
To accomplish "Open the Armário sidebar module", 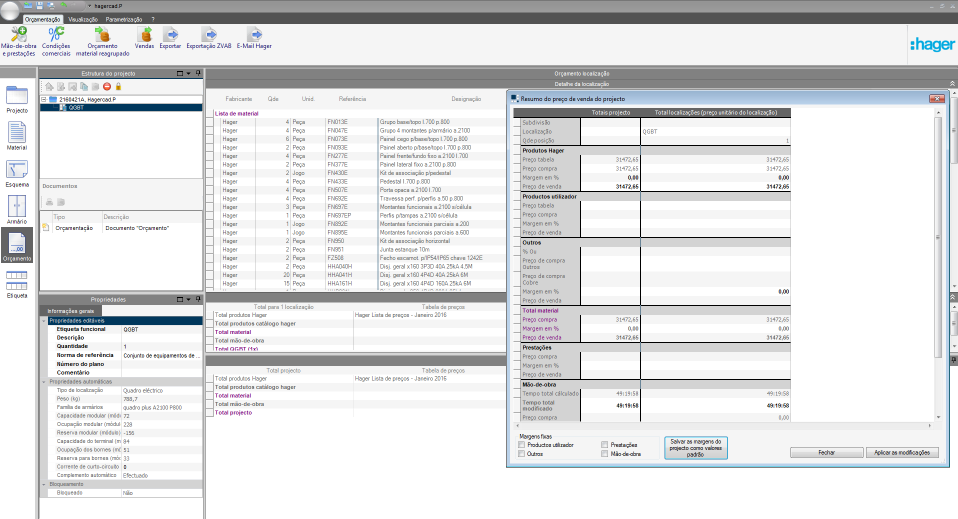I will 17,207.
